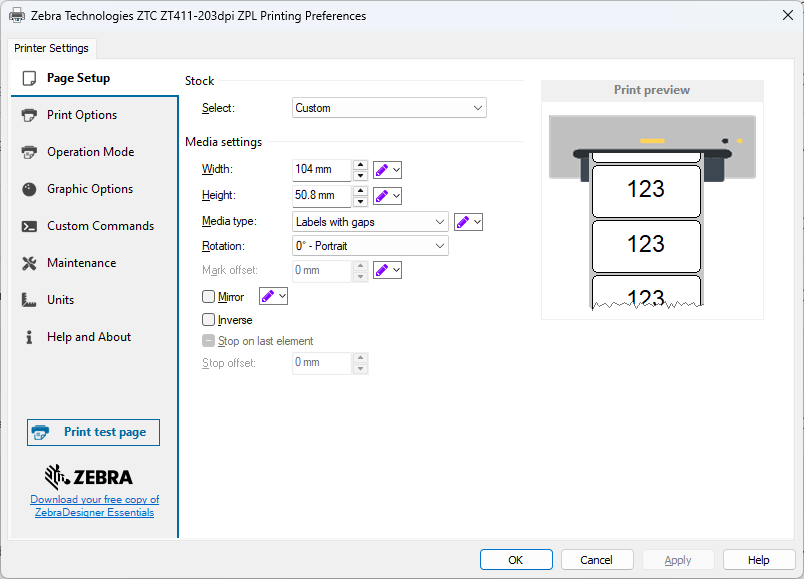Screen dimensions: 804x579
Task: Click the Operation Mode icon
Action: pyautogui.click(x=29, y=152)
